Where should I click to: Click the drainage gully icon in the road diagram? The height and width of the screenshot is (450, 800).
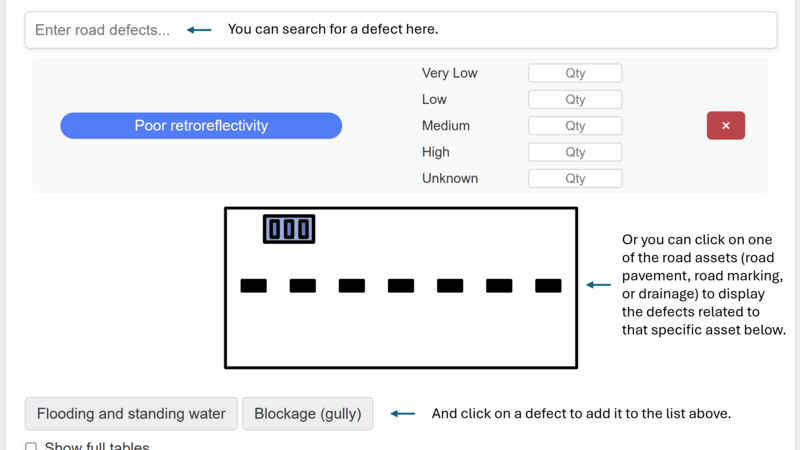(289, 229)
